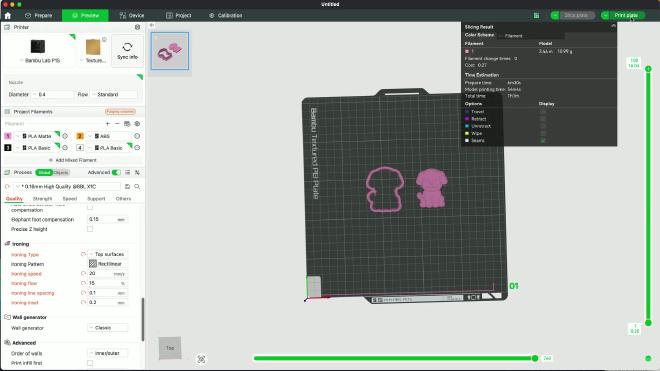Edit PLA Matte filament 1 preset
The width and height of the screenshot is (660, 371).
tap(65, 136)
